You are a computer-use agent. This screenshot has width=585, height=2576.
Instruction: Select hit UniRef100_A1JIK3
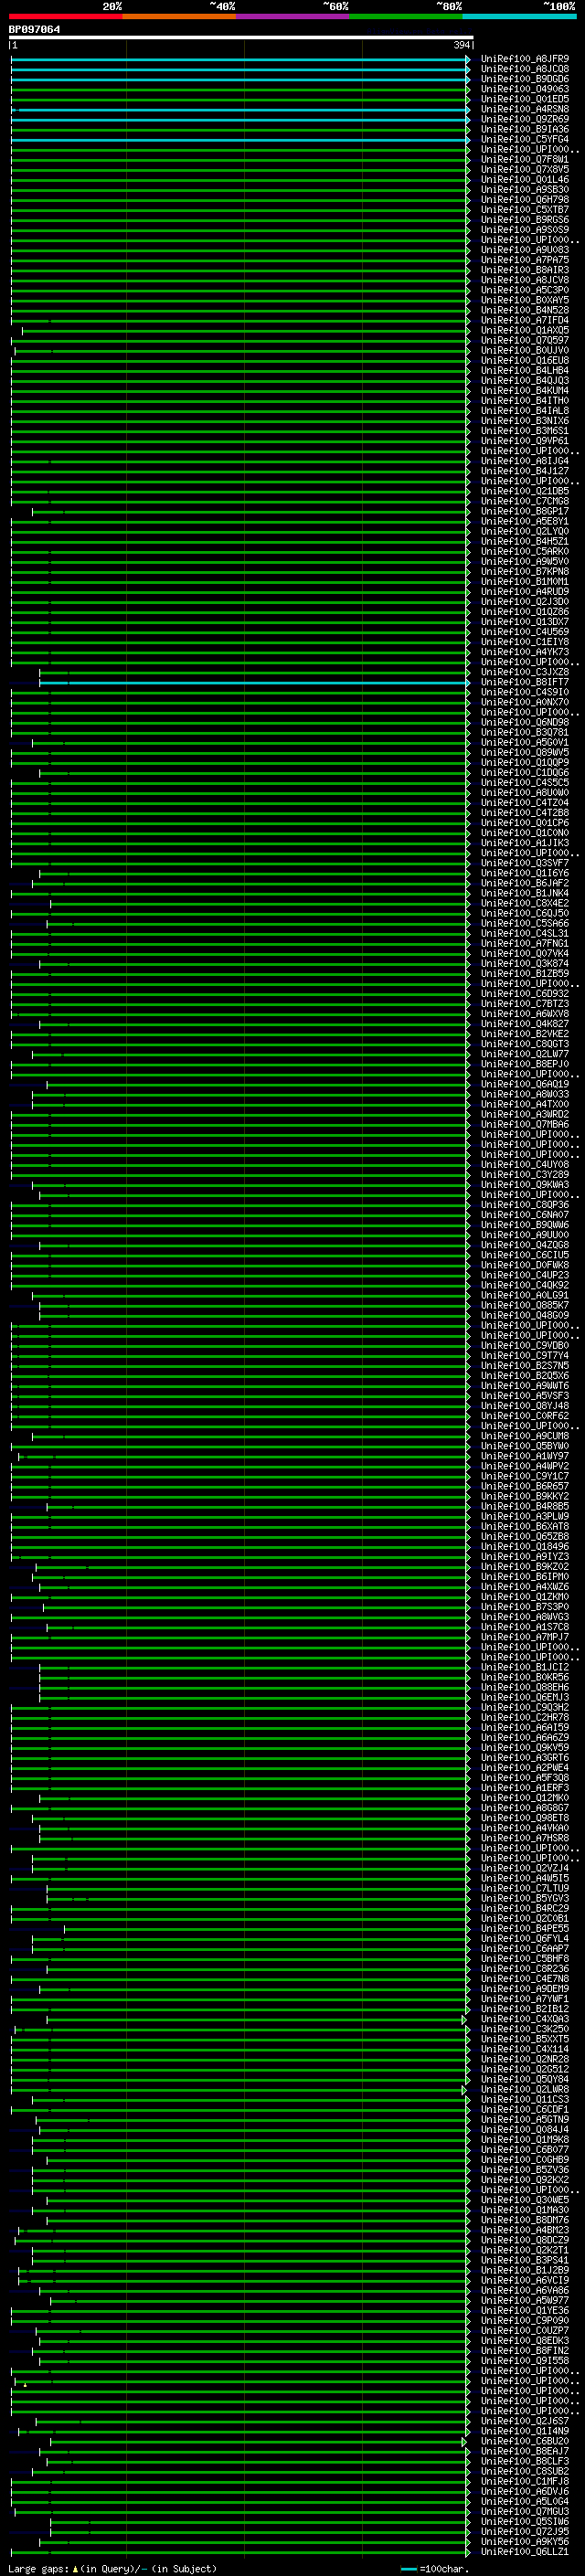pos(524,843)
